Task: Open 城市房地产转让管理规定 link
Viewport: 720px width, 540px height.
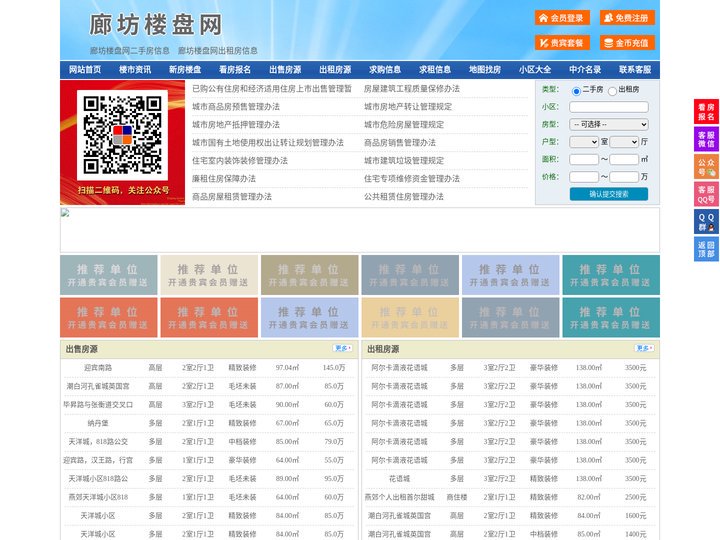Action: pyautogui.click(x=408, y=107)
